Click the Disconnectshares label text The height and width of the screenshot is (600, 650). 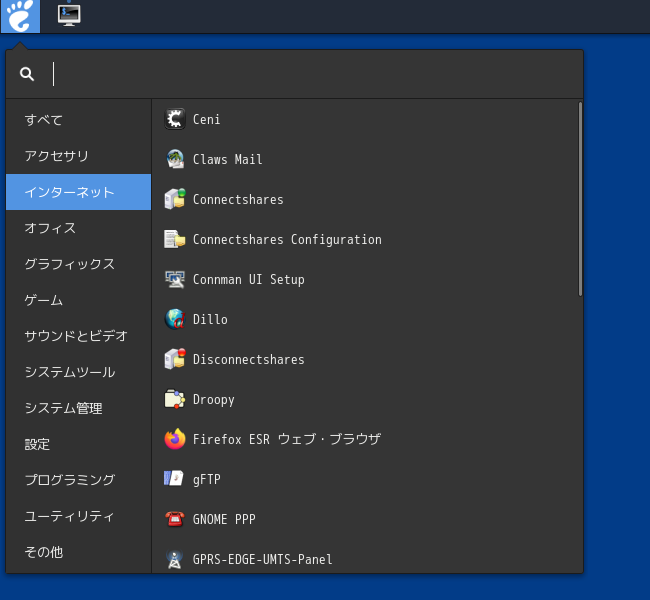[x=249, y=360]
